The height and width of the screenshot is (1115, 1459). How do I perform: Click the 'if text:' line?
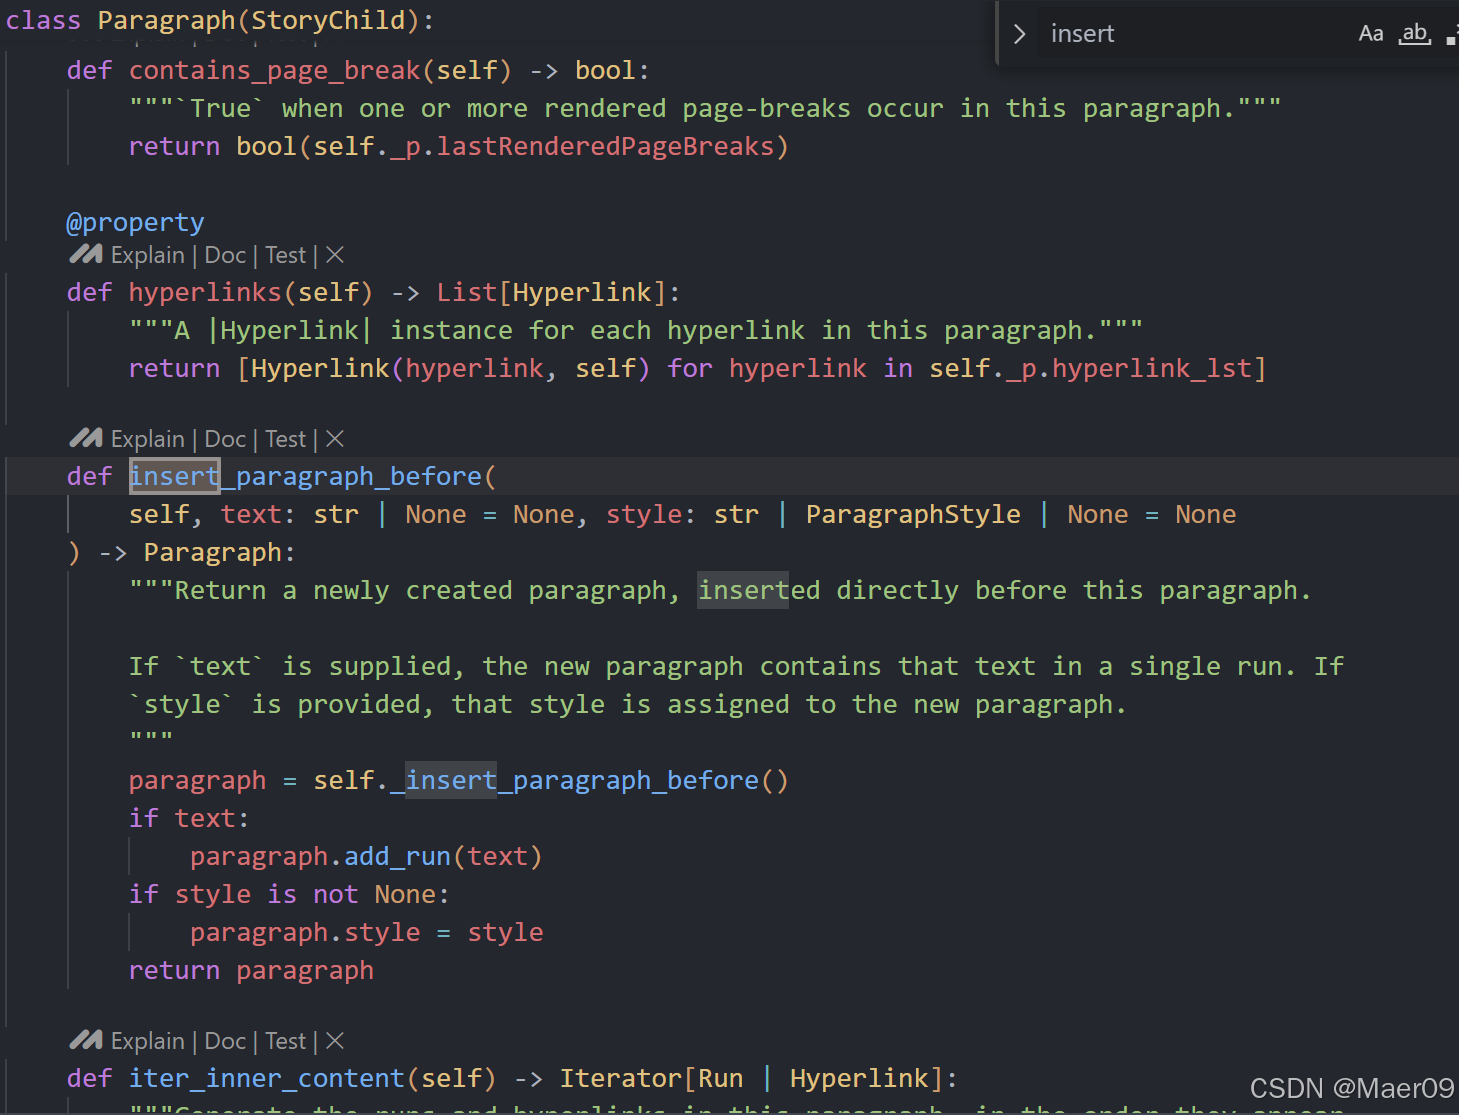pos(189,819)
